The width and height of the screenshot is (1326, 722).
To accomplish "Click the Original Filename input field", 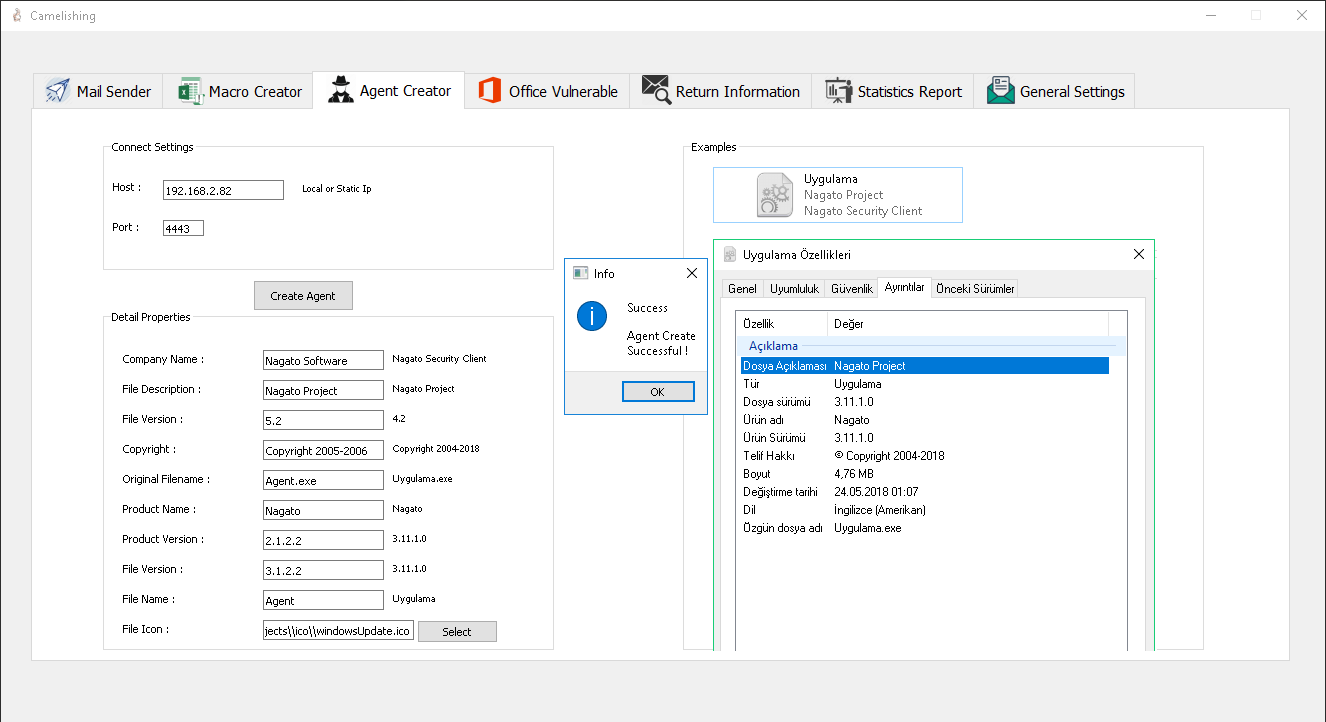I will 324,480.
